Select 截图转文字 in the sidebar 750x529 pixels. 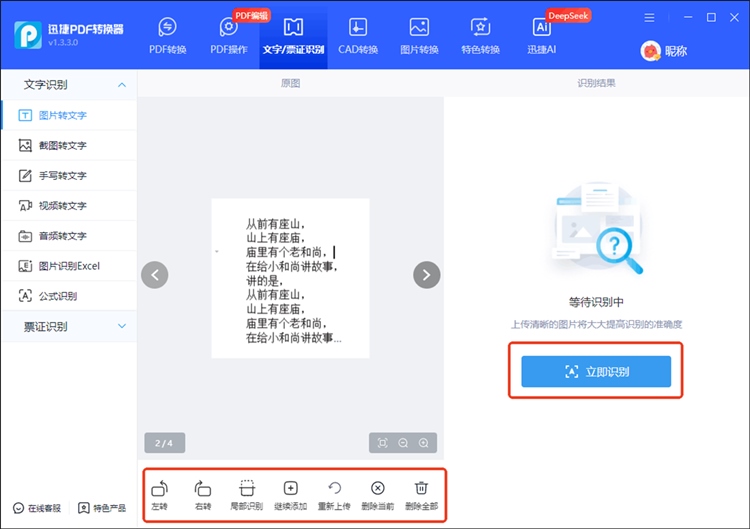70,145
